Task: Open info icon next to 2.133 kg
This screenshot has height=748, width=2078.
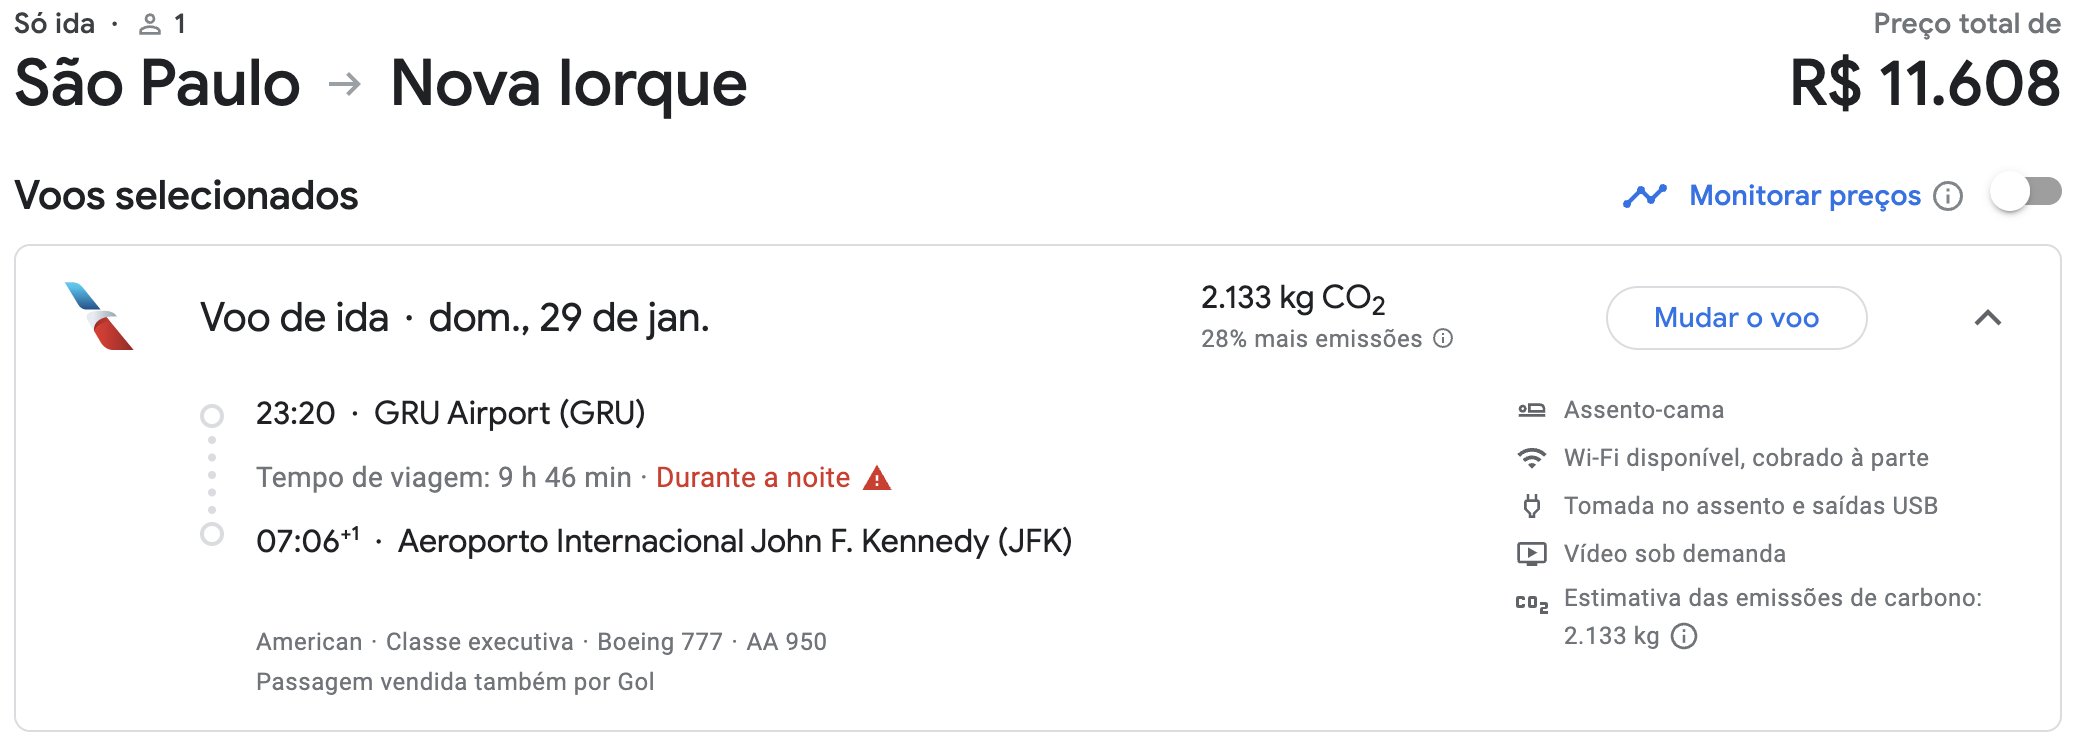Action: 1685,636
